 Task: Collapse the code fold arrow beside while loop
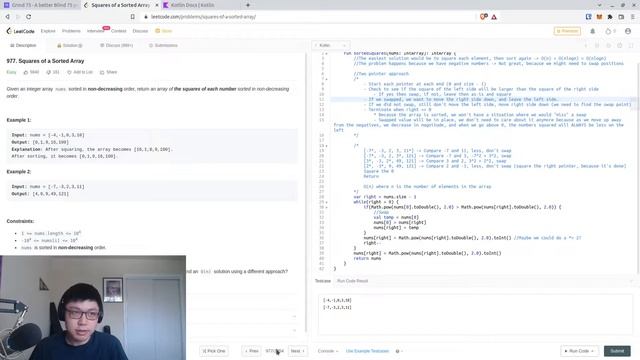coord(327,202)
